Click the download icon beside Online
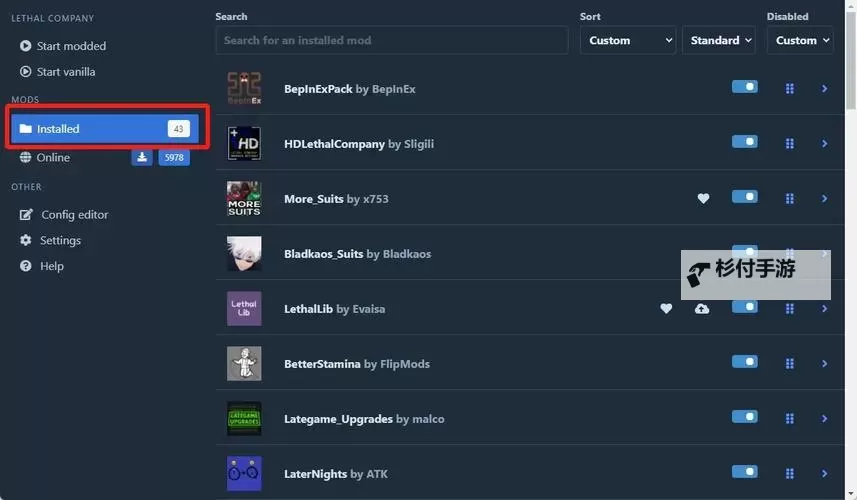This screenshot has height=500, width=857. 142,157
